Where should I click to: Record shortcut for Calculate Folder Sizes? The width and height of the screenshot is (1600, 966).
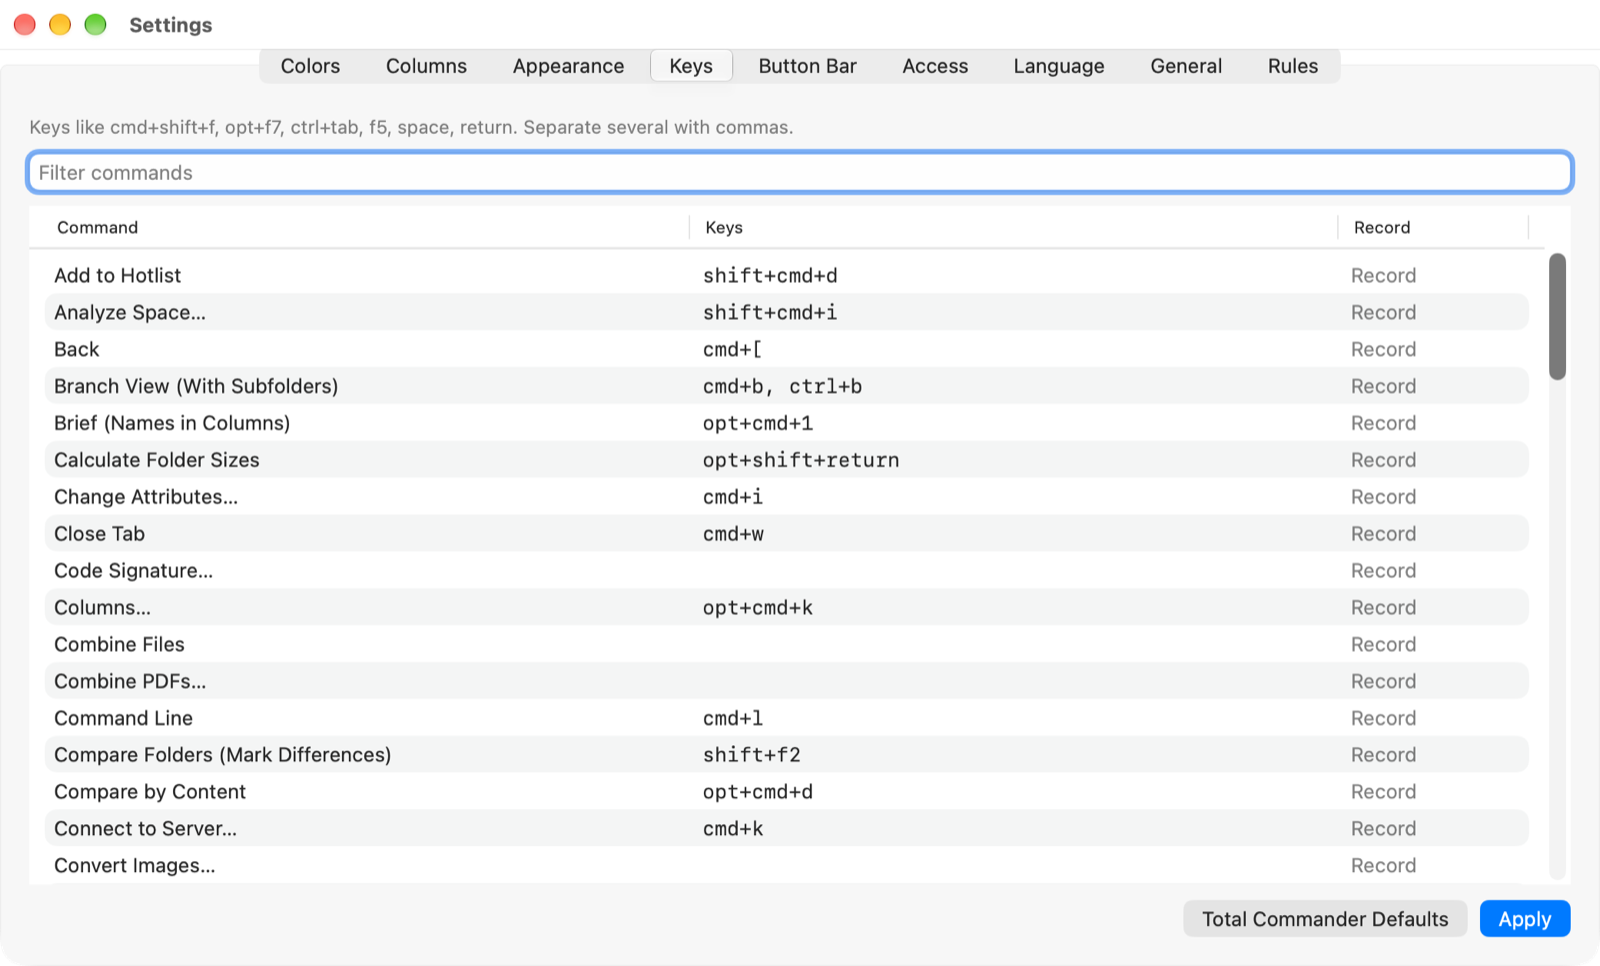pyautogui.click(x=1383, y=460)
